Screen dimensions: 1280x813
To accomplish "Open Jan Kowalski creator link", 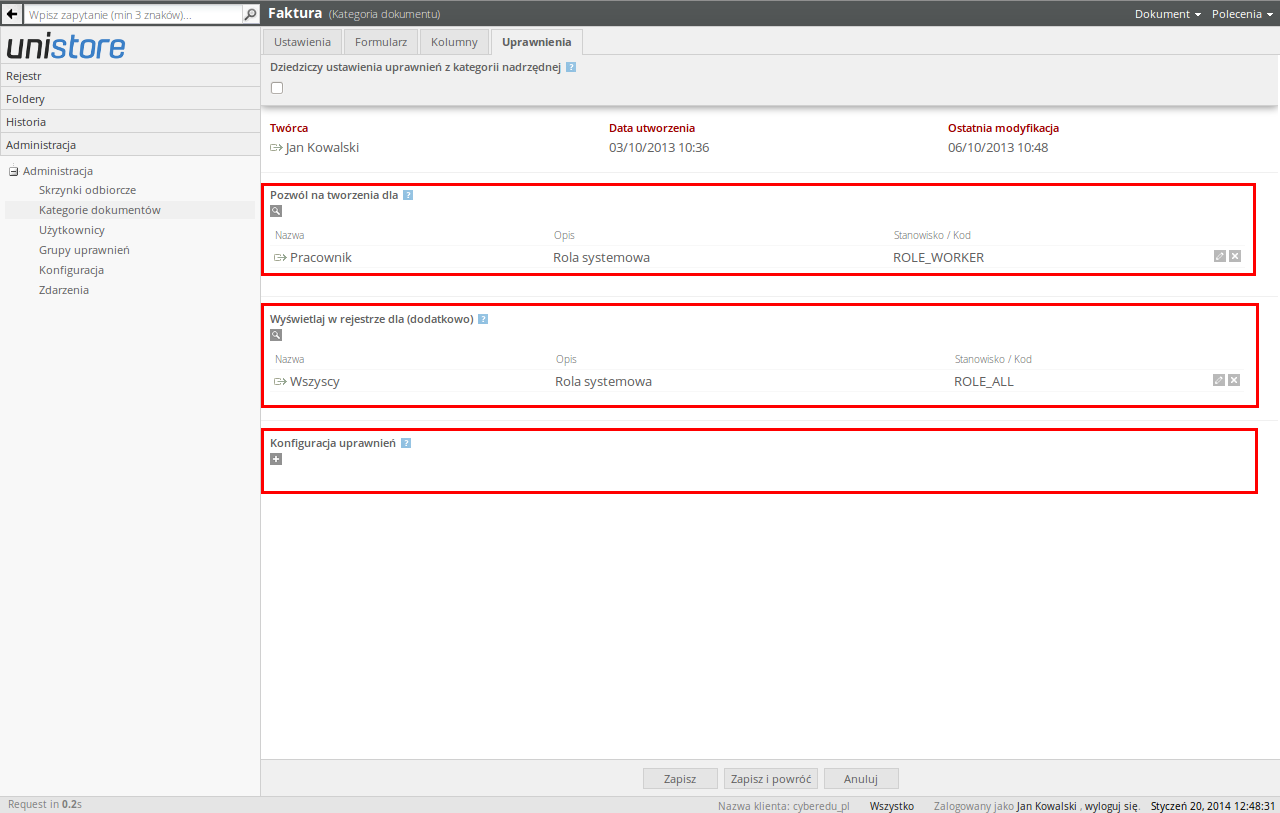I will pyautogui.click(x=322, y=147).
